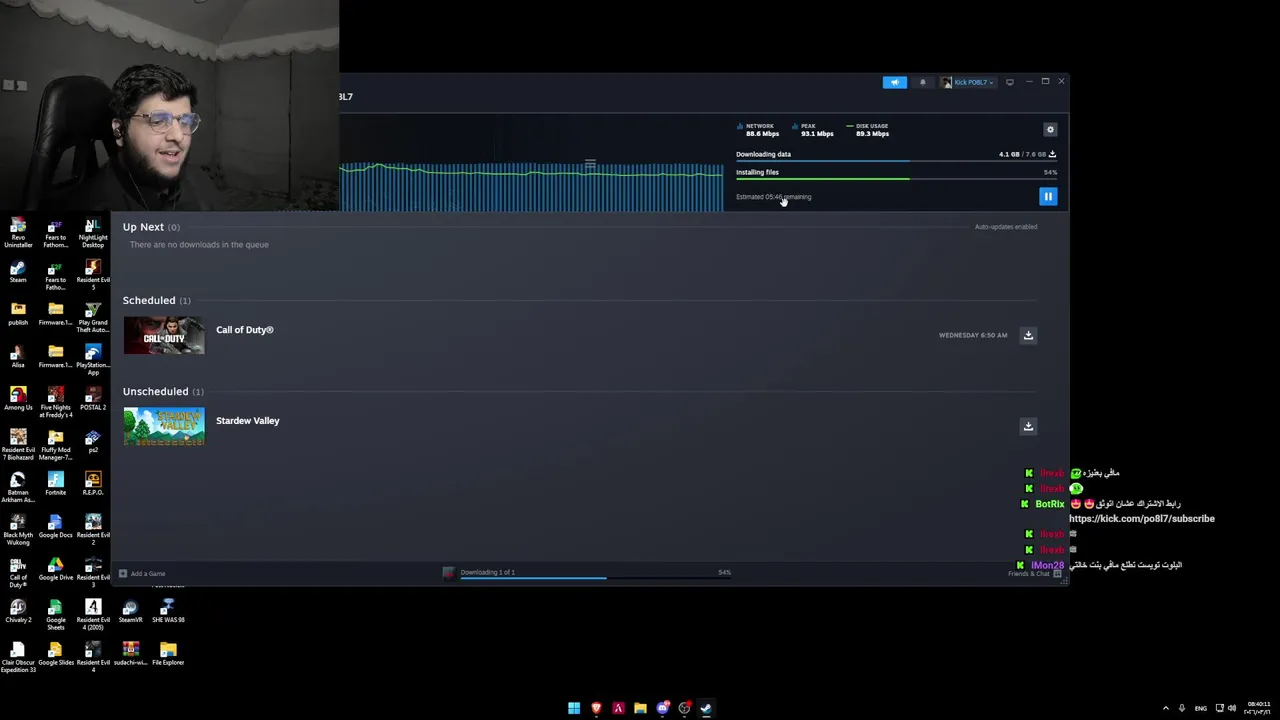Show hidden system tray icons

coord(1165,708)
